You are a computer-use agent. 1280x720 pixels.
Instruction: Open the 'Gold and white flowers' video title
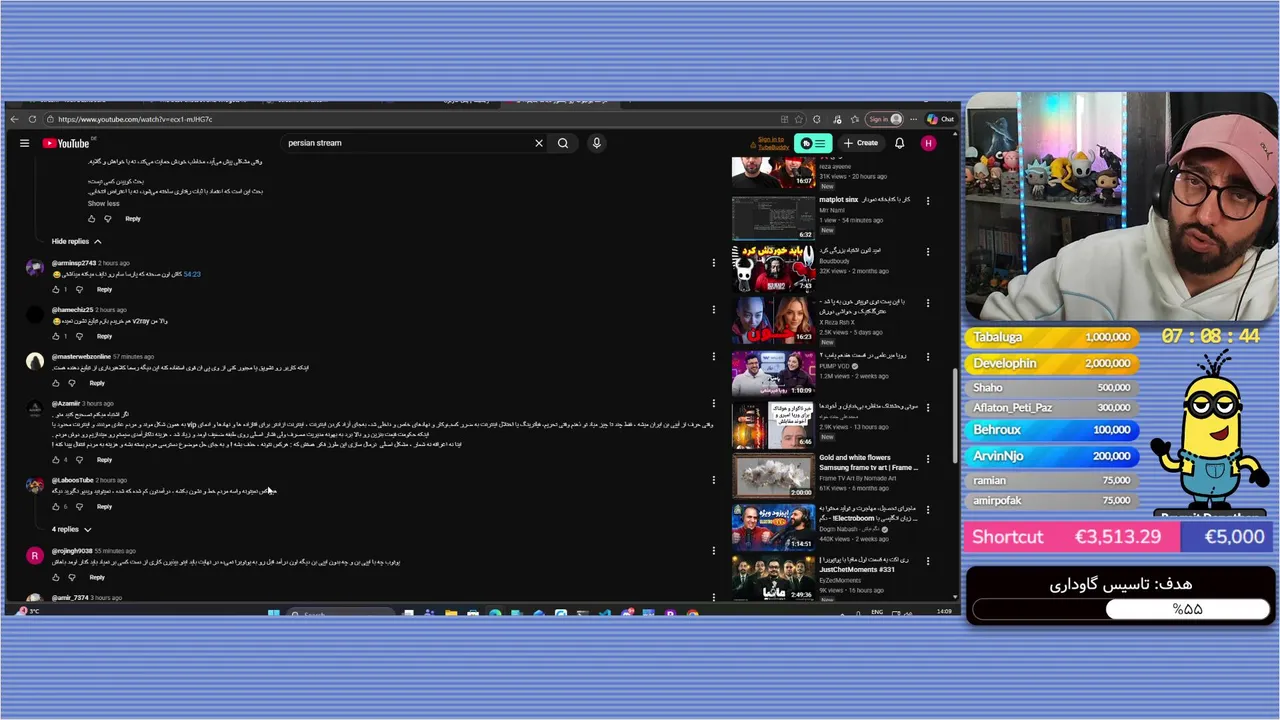[868, 462]
